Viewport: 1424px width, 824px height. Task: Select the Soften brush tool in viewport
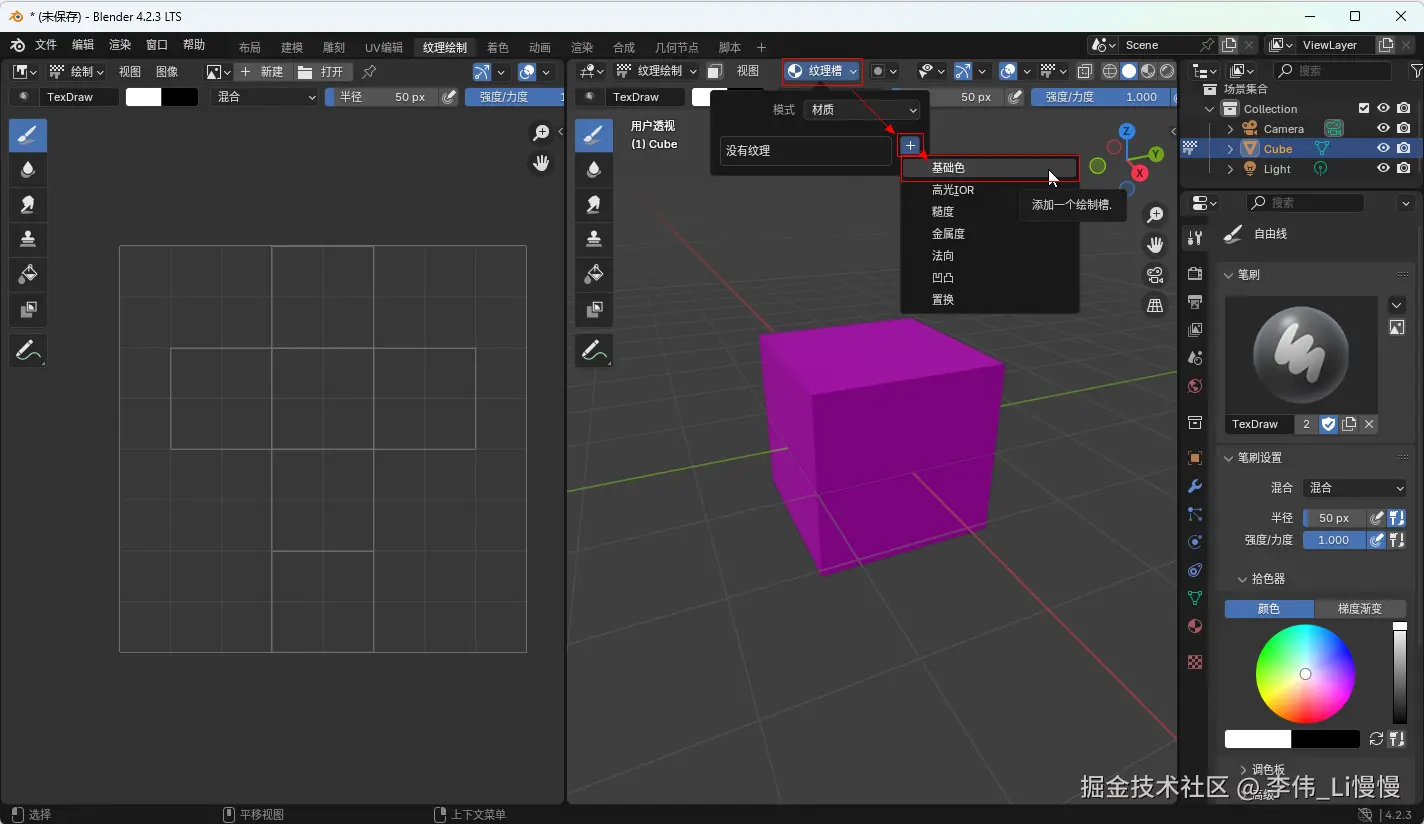point(594,169)
